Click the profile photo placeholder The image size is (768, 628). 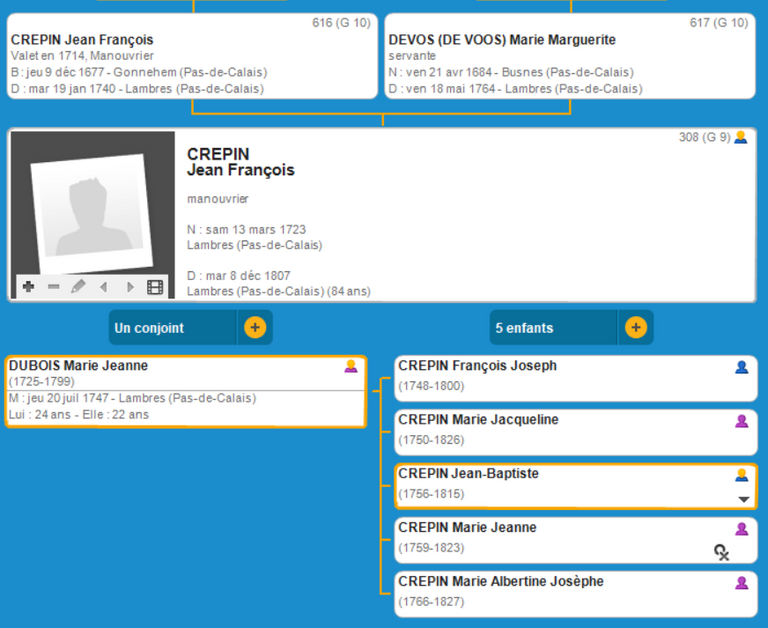pyautogui.click(x=92, y=210)
